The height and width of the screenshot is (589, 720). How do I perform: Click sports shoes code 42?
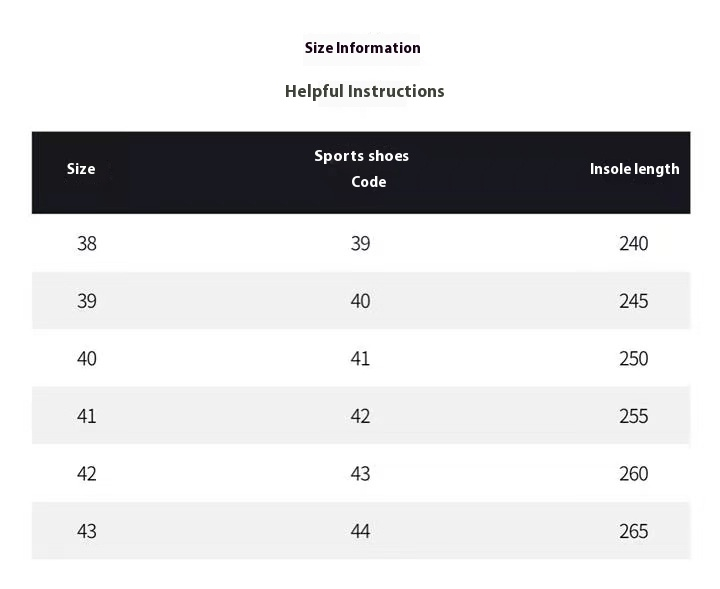(x=360, y=416)
